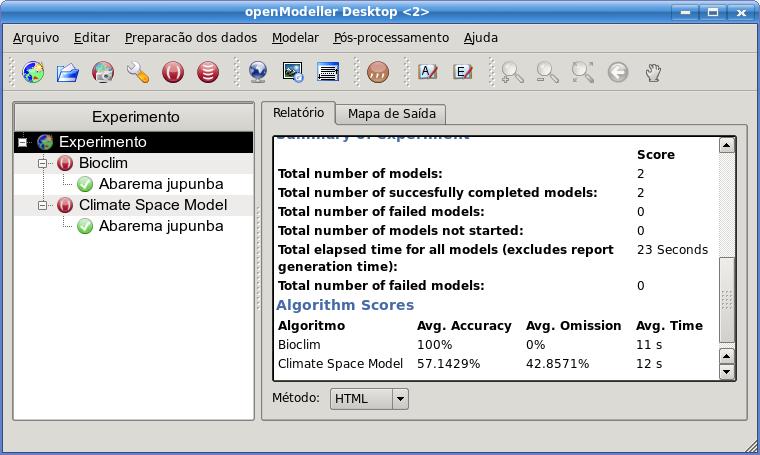The image size is (760, 455).
Task: Click the blue globe on stand icon
Action: 257,73
